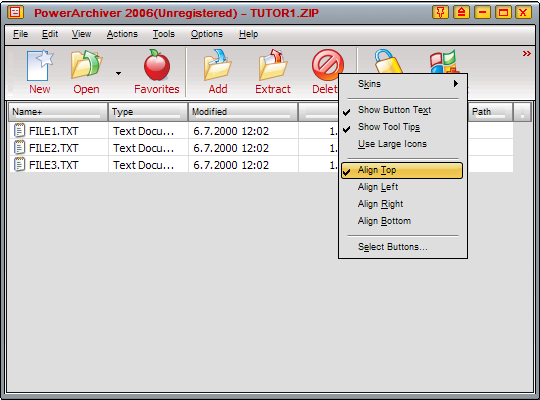Click Text Docu... type of FILE3.TXT
540x400 pixels.
144,165
